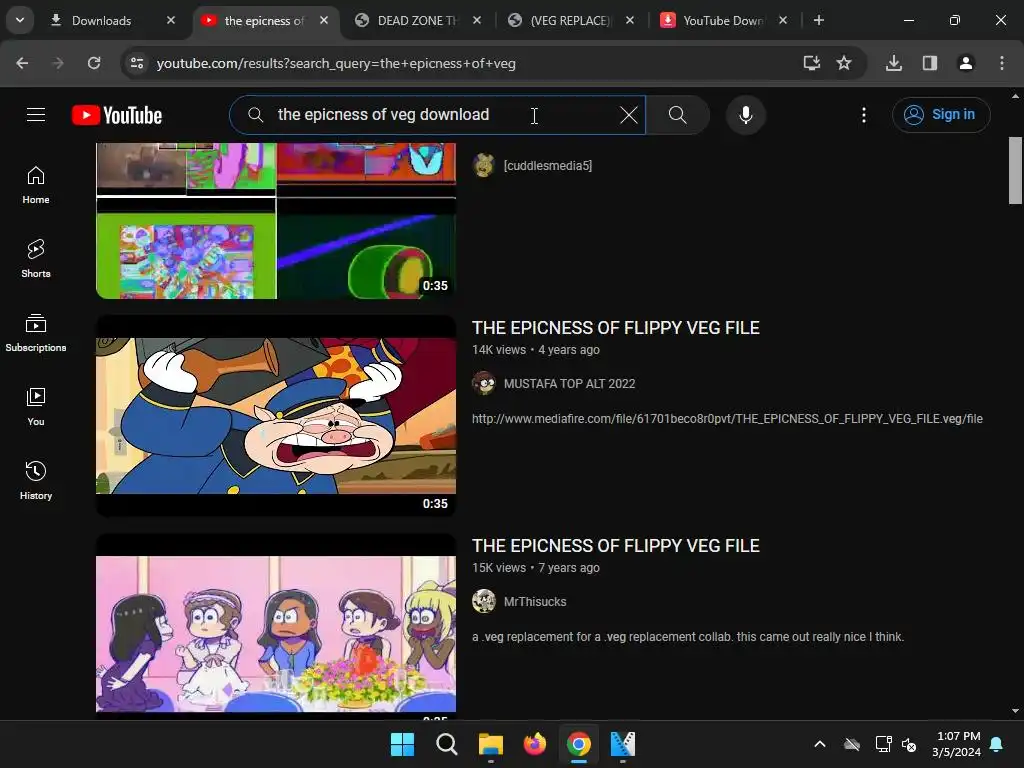Focus the YouTube search box

[x=438, y=115]
